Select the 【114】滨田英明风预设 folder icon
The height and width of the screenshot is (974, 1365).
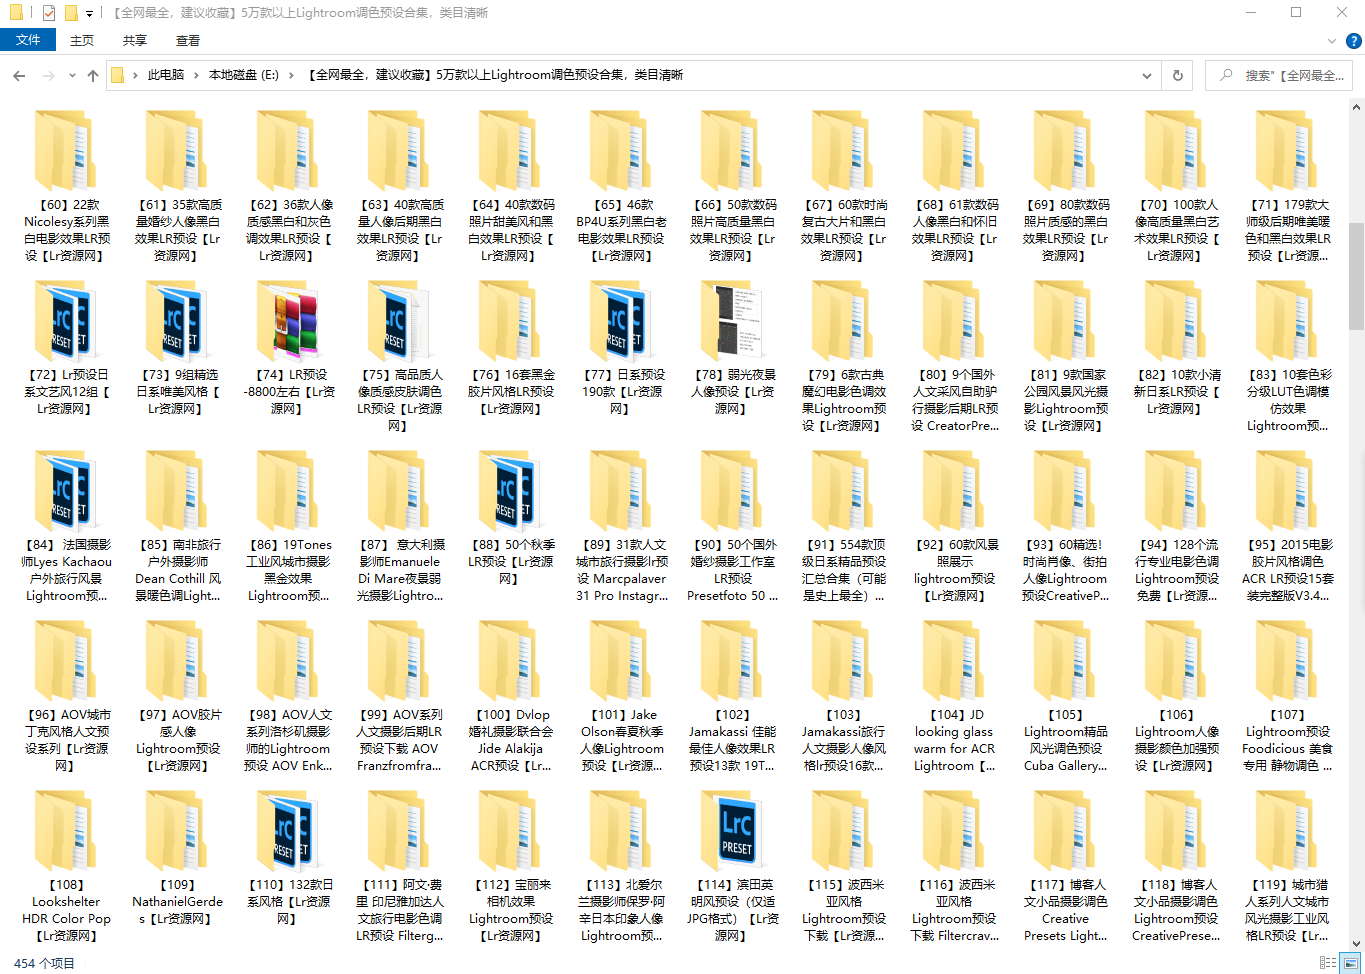click(732, 831)
